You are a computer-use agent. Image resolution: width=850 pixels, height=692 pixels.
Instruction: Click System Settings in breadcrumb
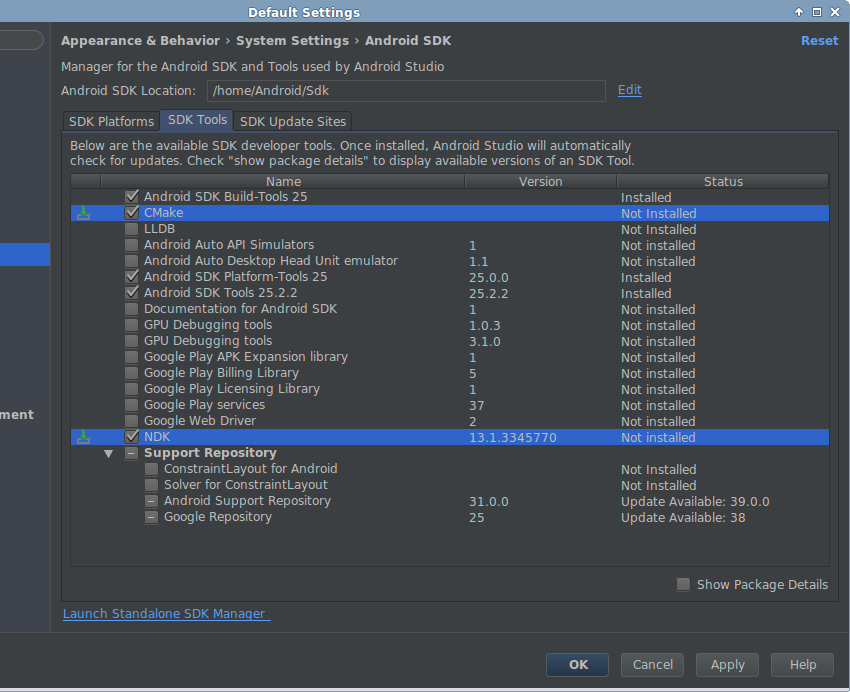pyautogui.click(x=292, y=41)
